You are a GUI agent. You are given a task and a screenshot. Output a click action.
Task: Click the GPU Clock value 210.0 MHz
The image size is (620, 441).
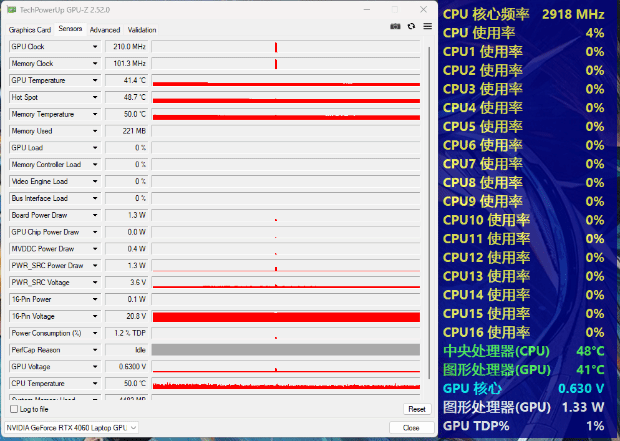[x=127, y=47]
